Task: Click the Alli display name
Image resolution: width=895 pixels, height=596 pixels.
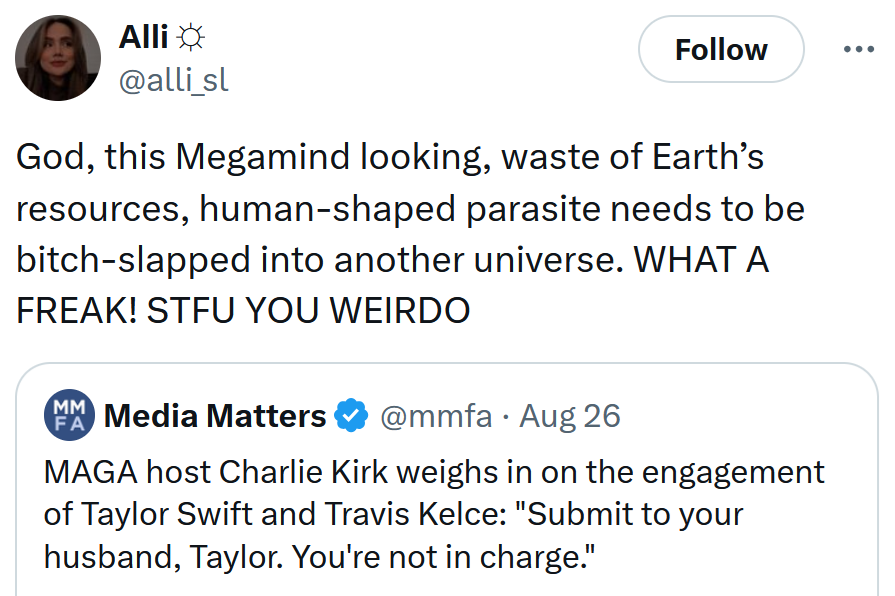Action: pyautogui.click(x=141, y=36)
